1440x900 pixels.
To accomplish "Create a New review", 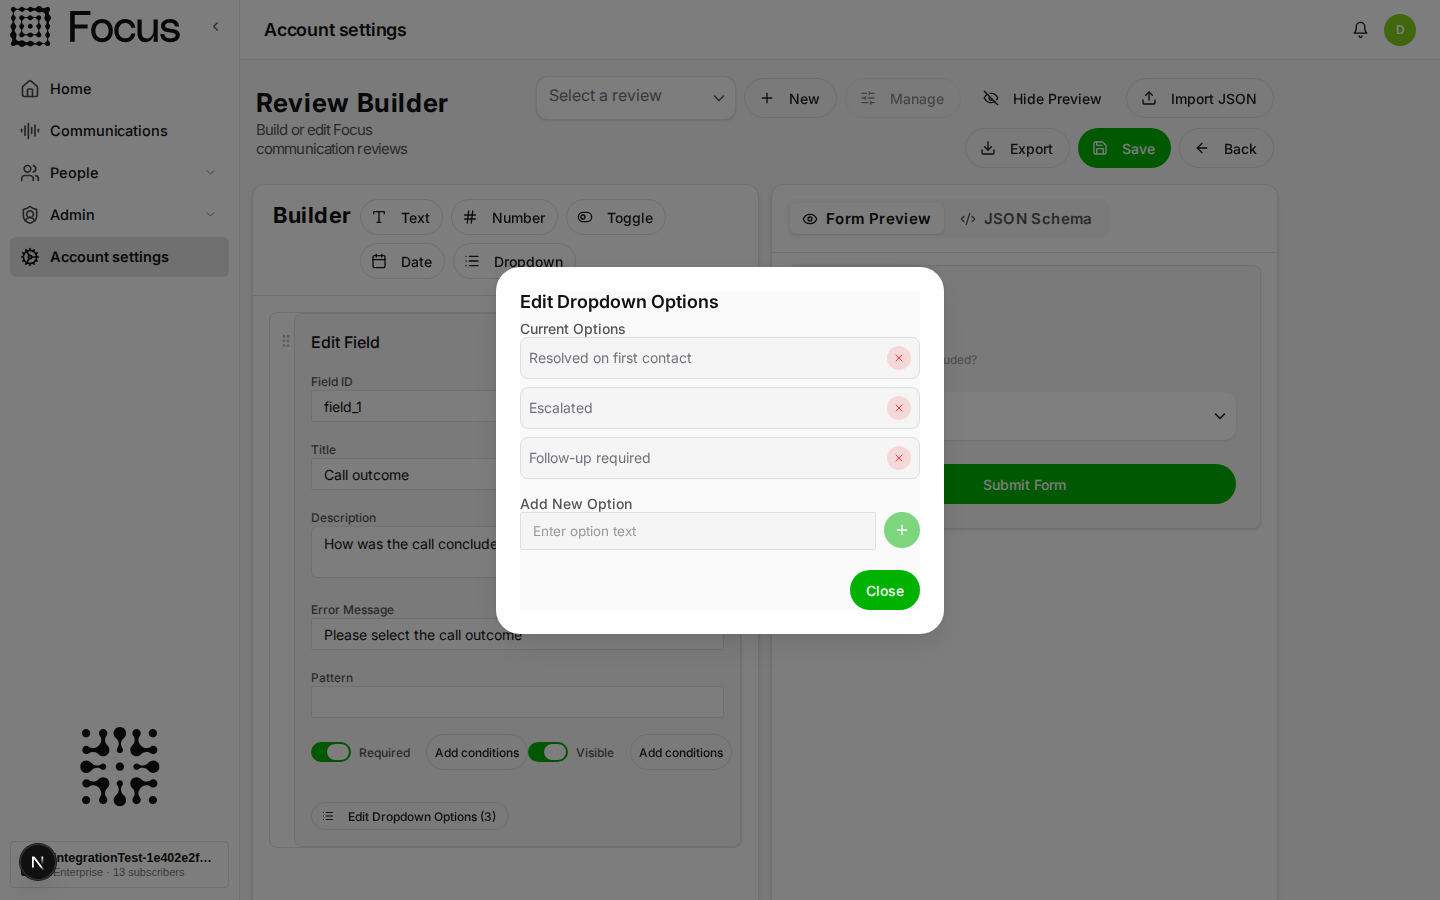I will [790, 98].
